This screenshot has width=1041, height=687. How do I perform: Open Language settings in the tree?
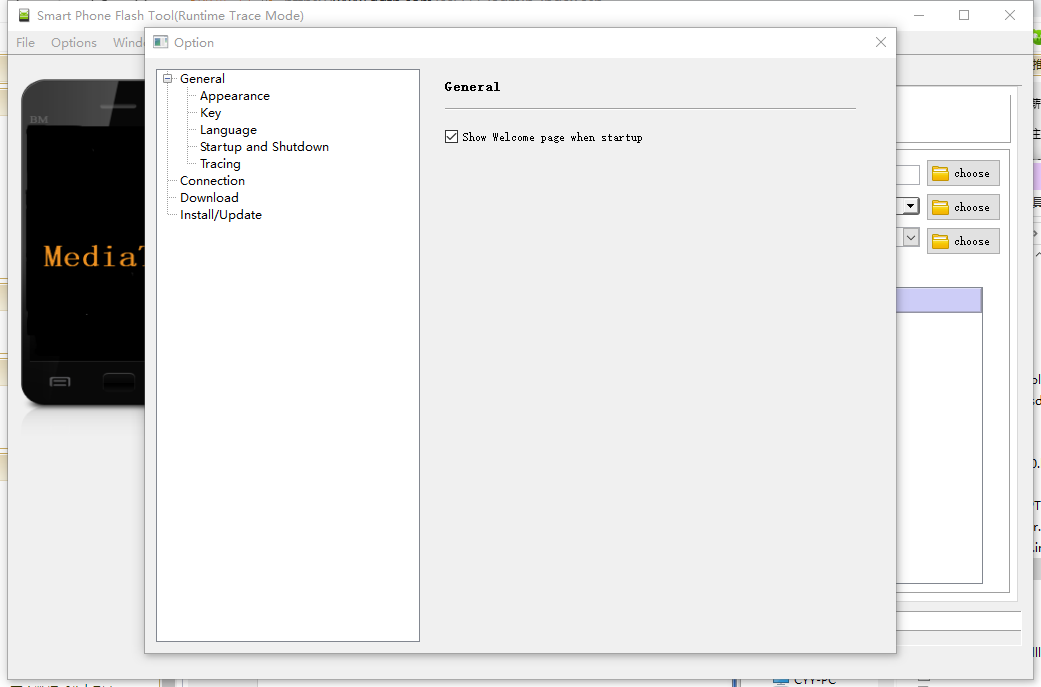(228, 130)
